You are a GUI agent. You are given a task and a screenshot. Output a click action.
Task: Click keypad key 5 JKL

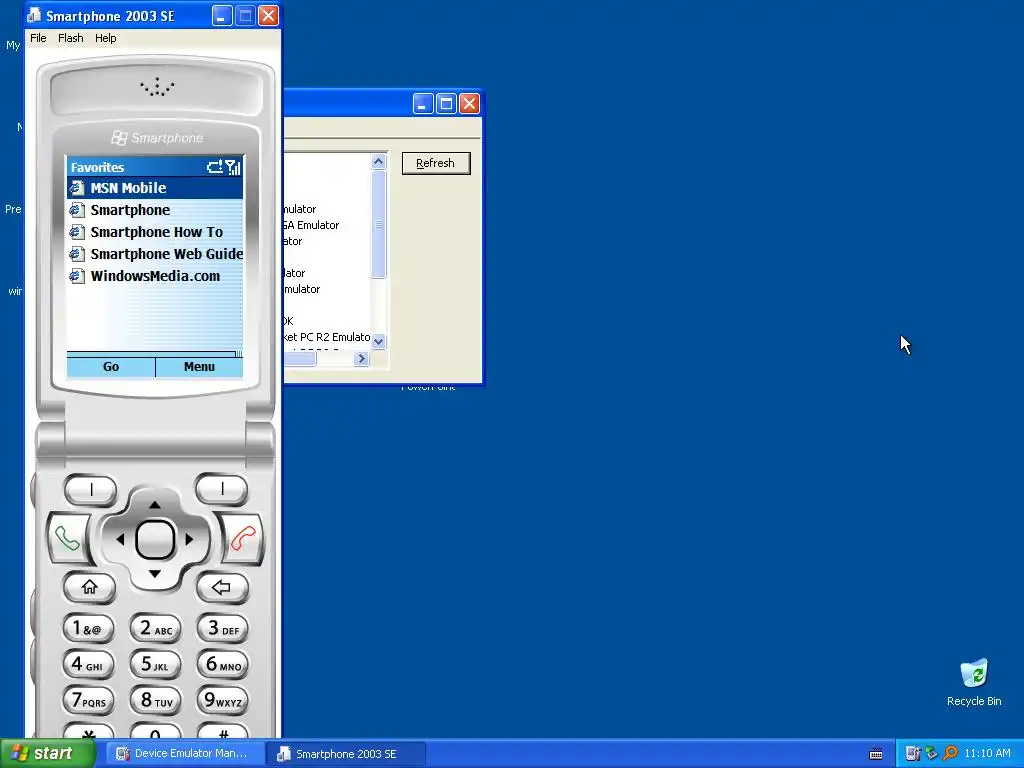point(155,664)
